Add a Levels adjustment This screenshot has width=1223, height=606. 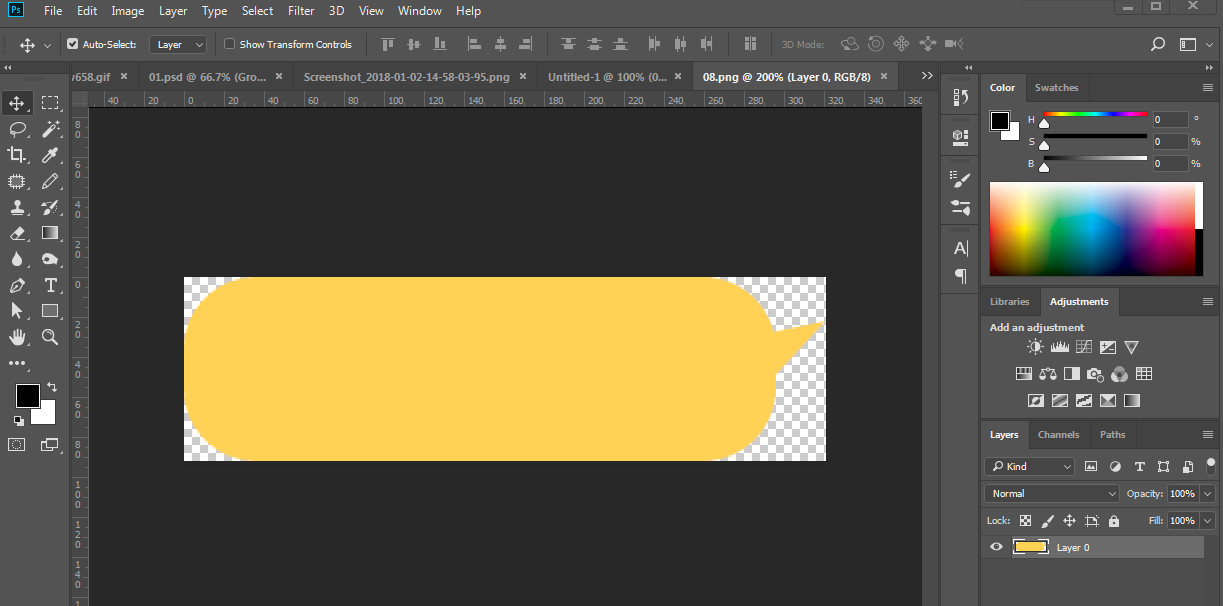tap(1059, 347)
